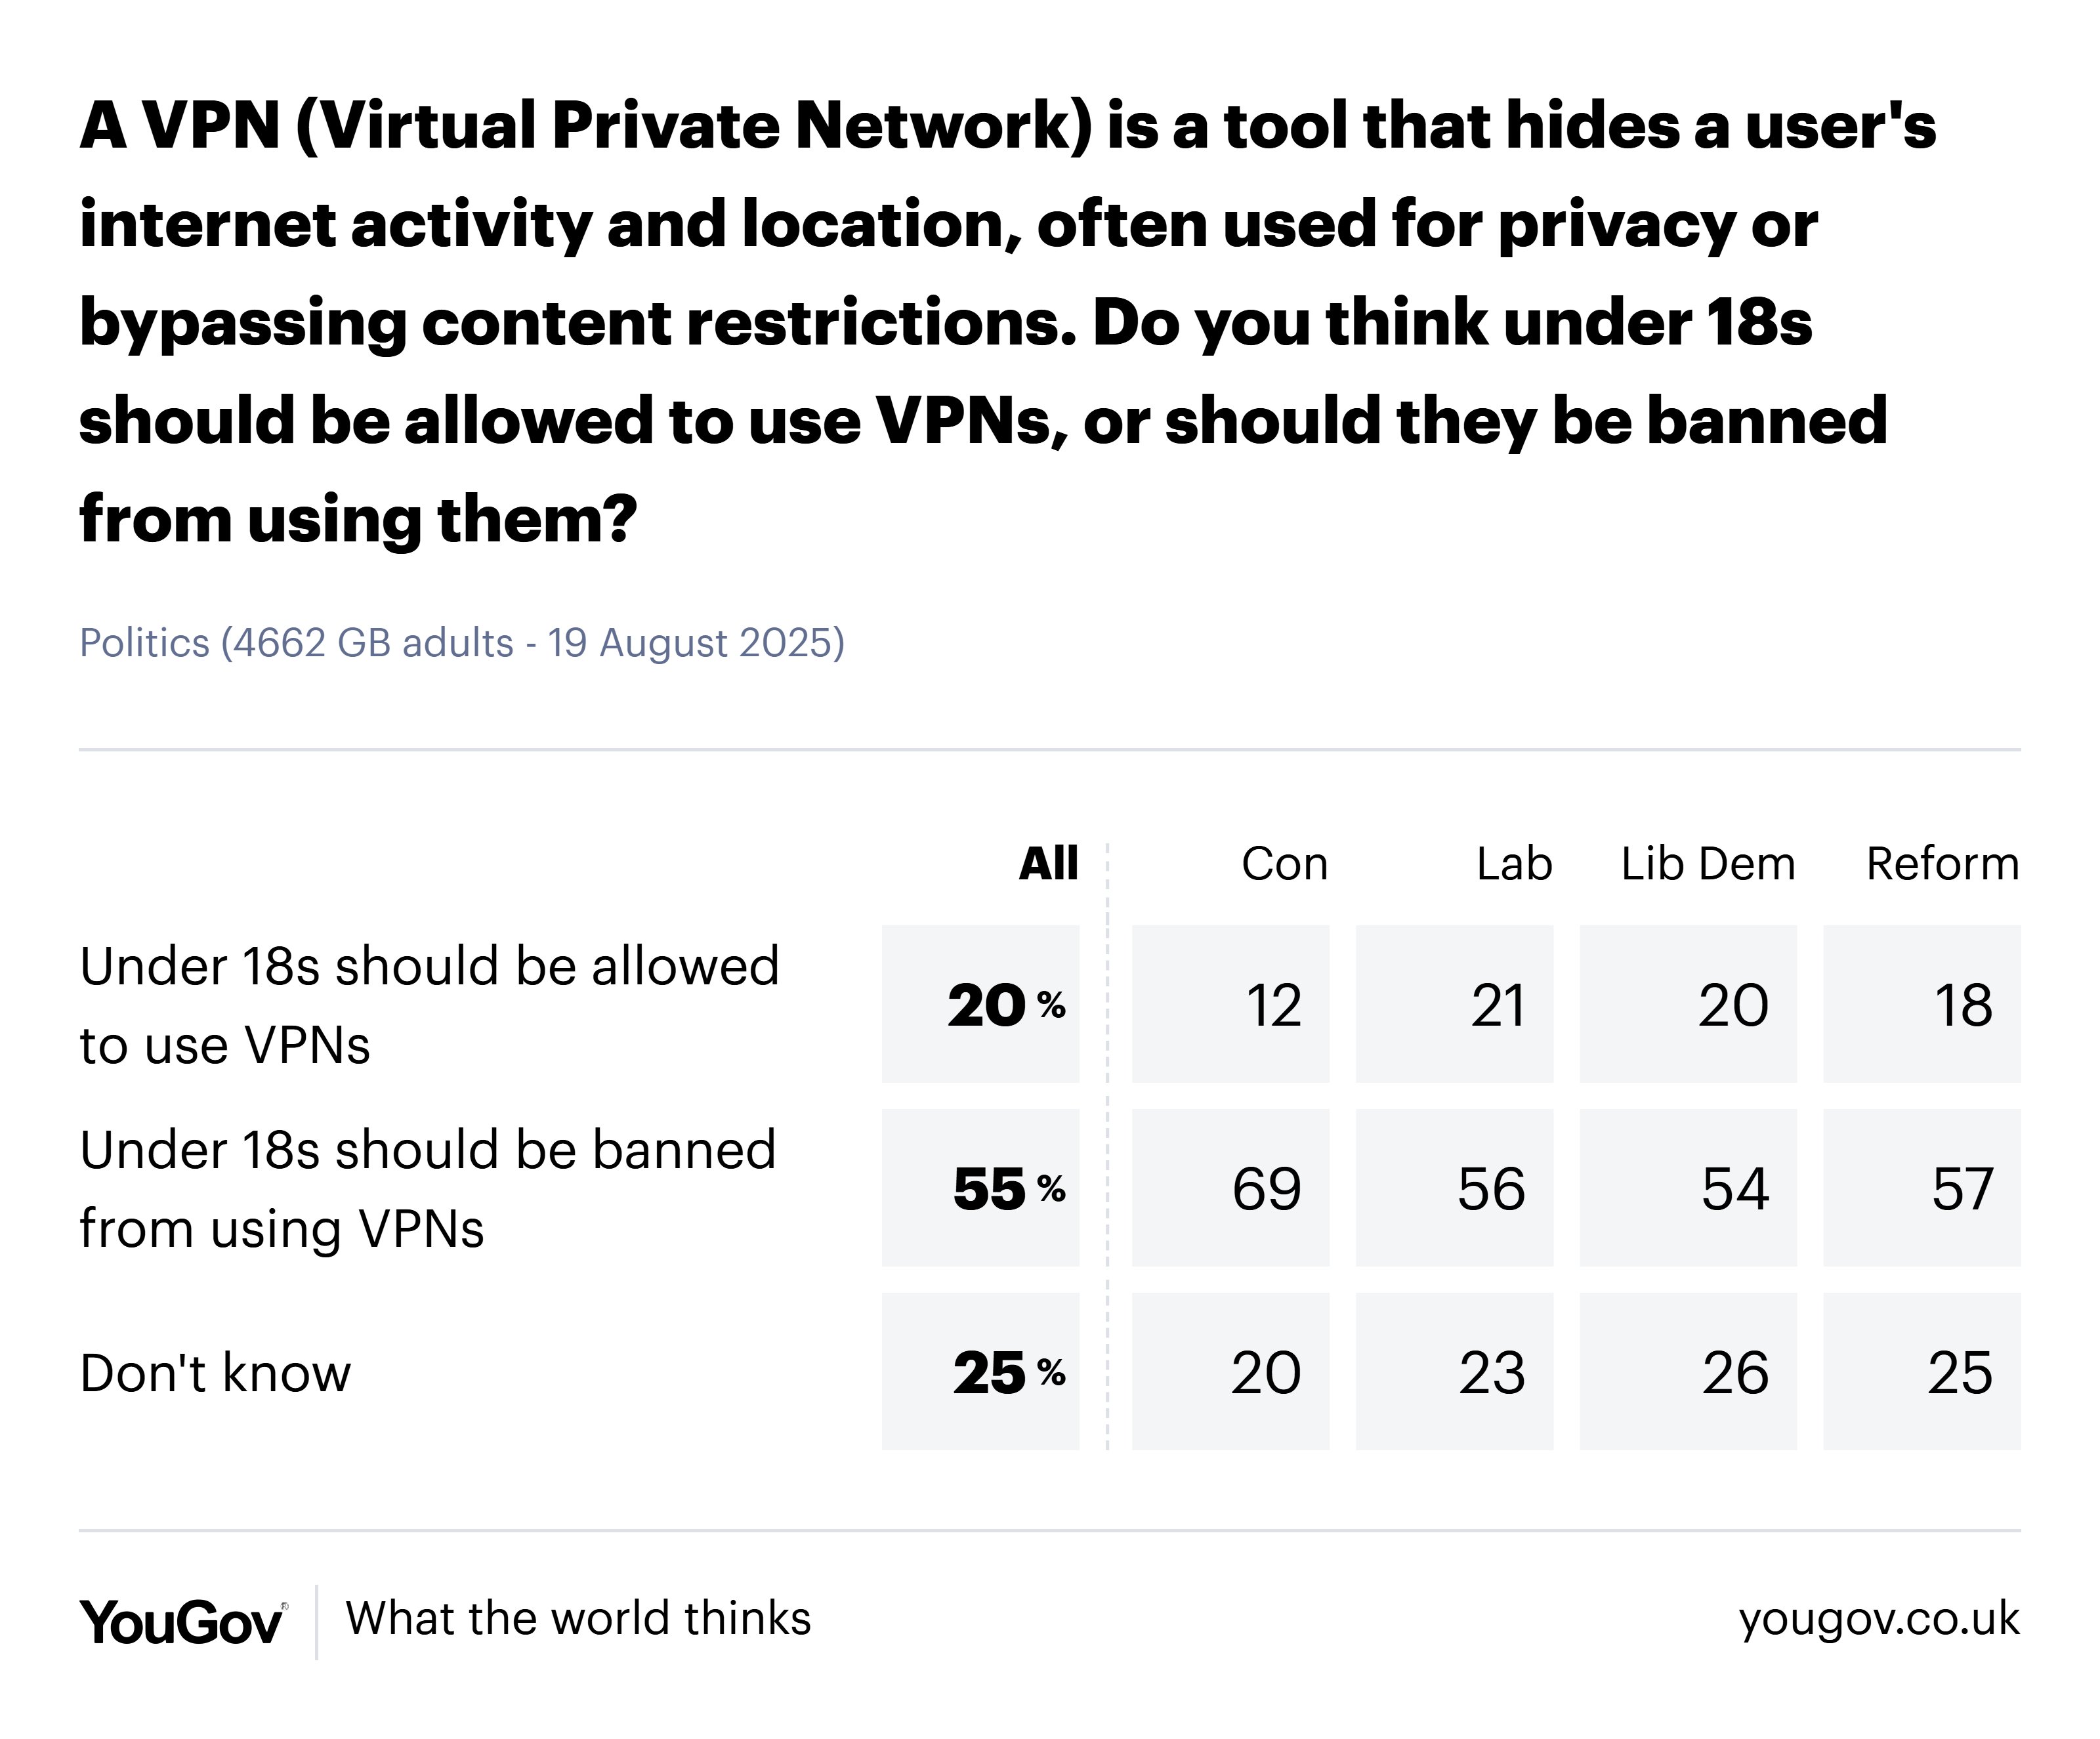
Task: Click the 20% cell in the All column
Action: tap(981, 1004)
